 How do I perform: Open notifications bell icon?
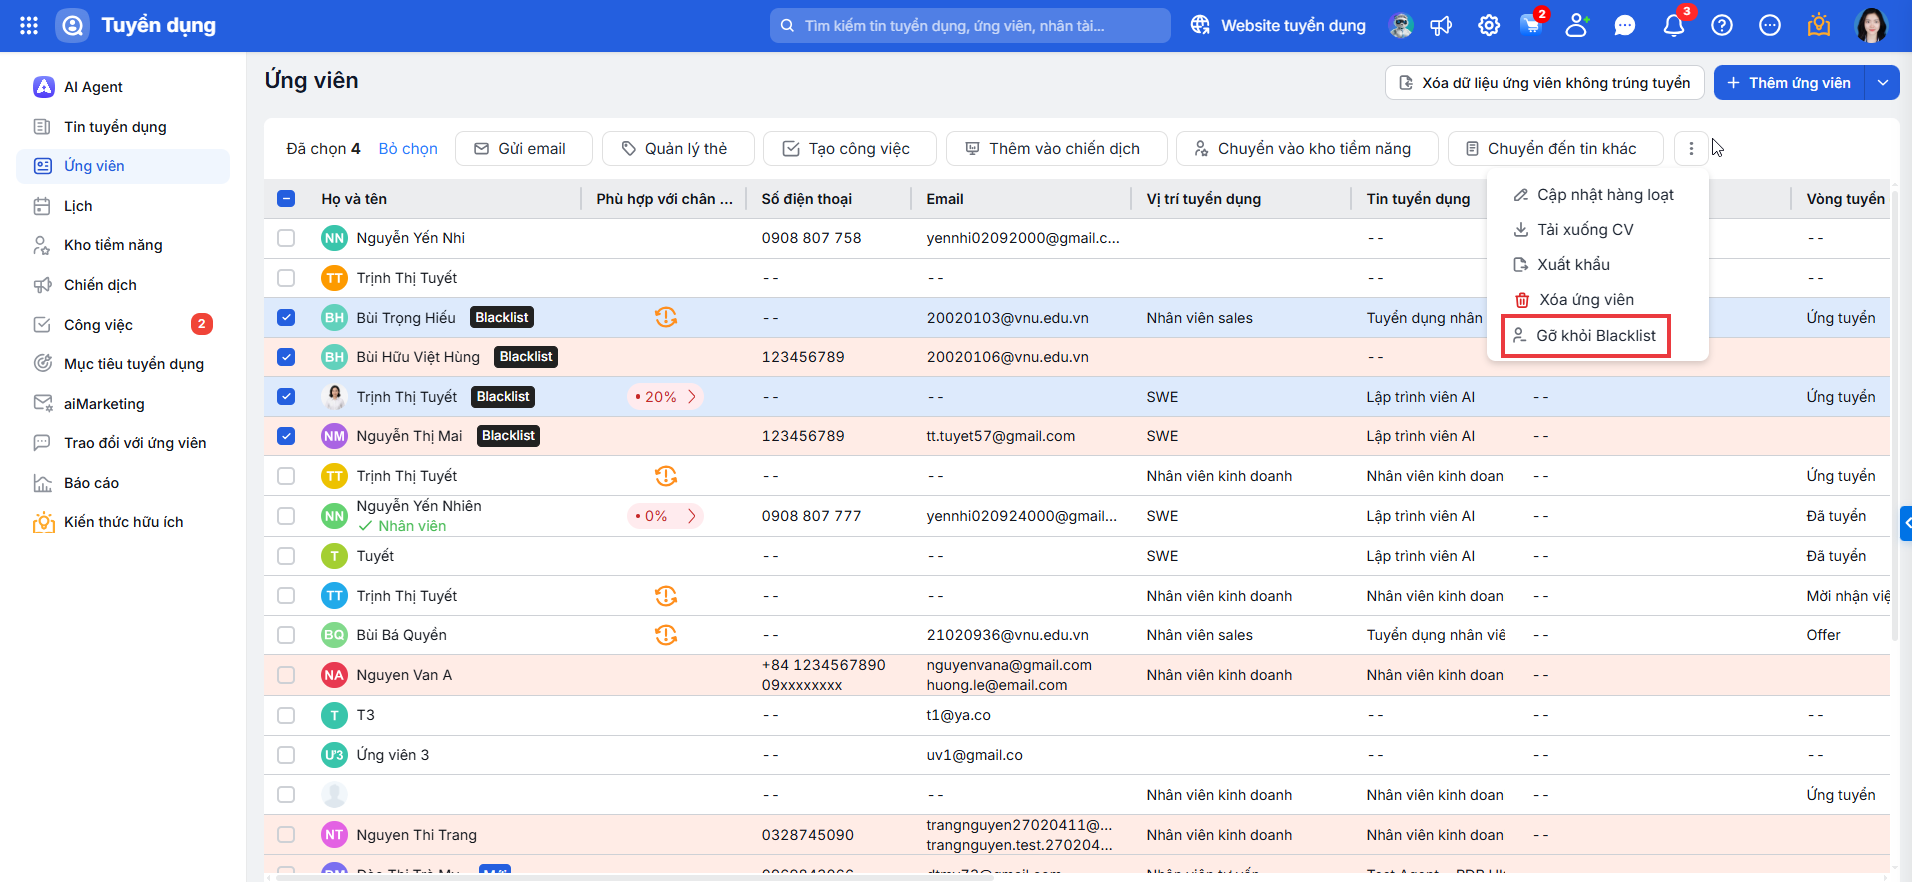(1674, 26)
